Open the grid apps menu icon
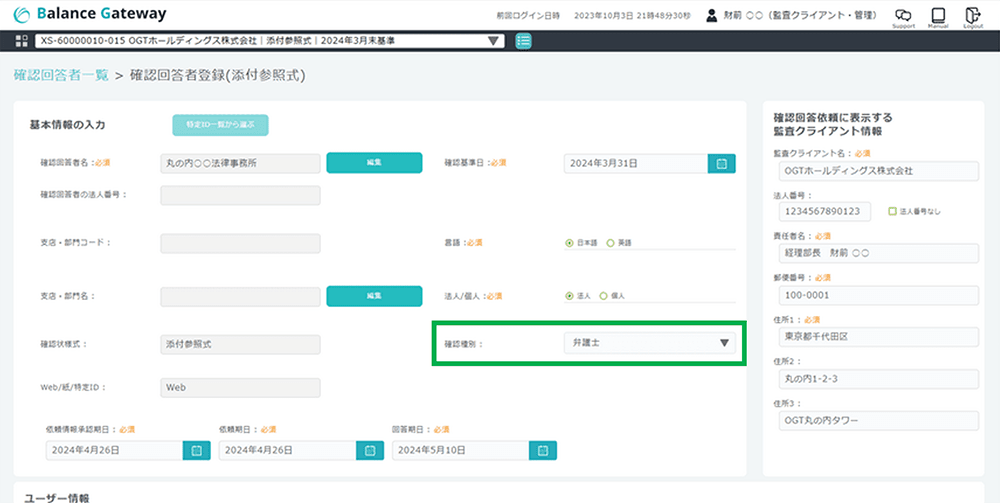The width and height of the screenshot is (1000, 503). pyautogui.click(x=22, y=41)
